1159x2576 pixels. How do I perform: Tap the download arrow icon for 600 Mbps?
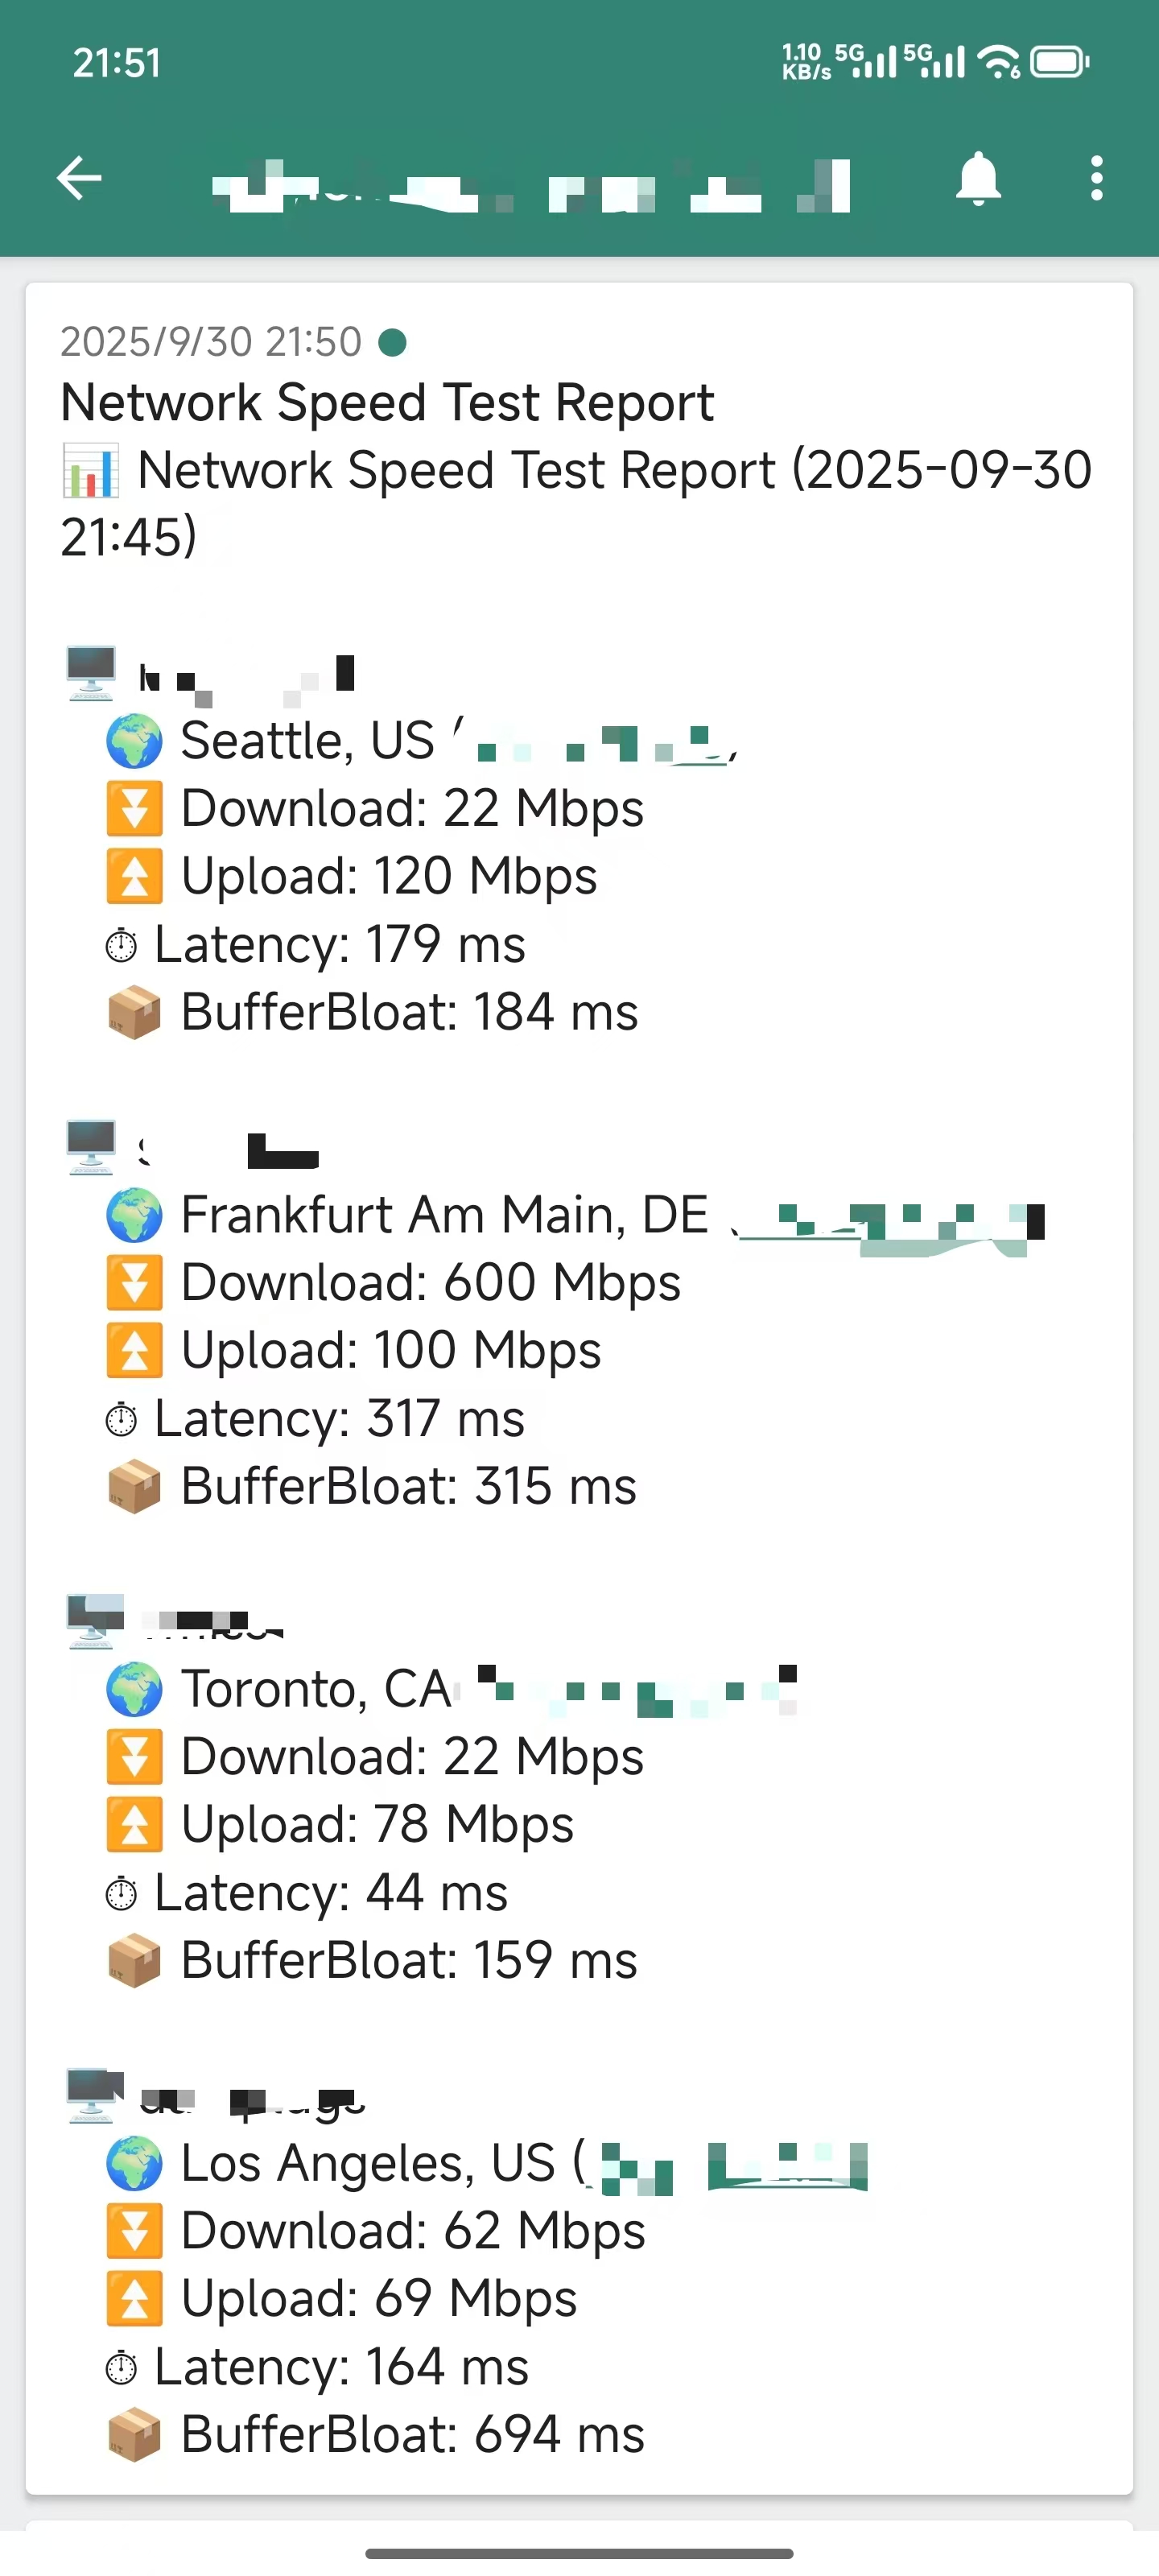[x=134, y=1283]
